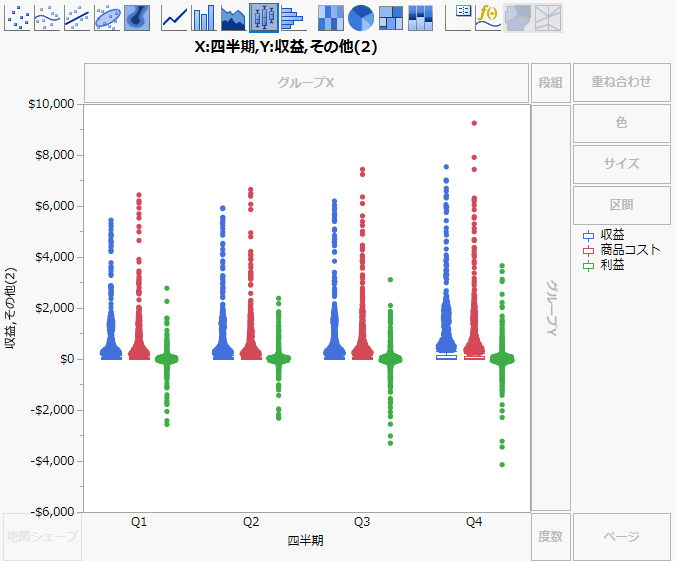Switch to the Pie chart icon
Viewport: 676px width, 561px height.
click(x=361, y=17)
